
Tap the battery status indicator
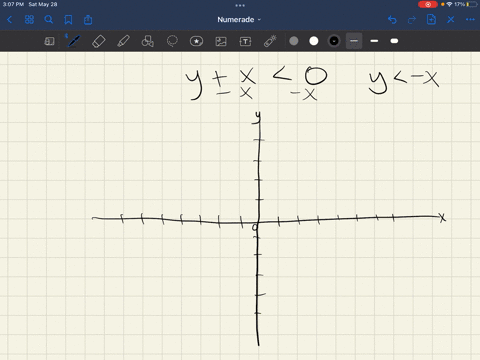click(471, 4)
